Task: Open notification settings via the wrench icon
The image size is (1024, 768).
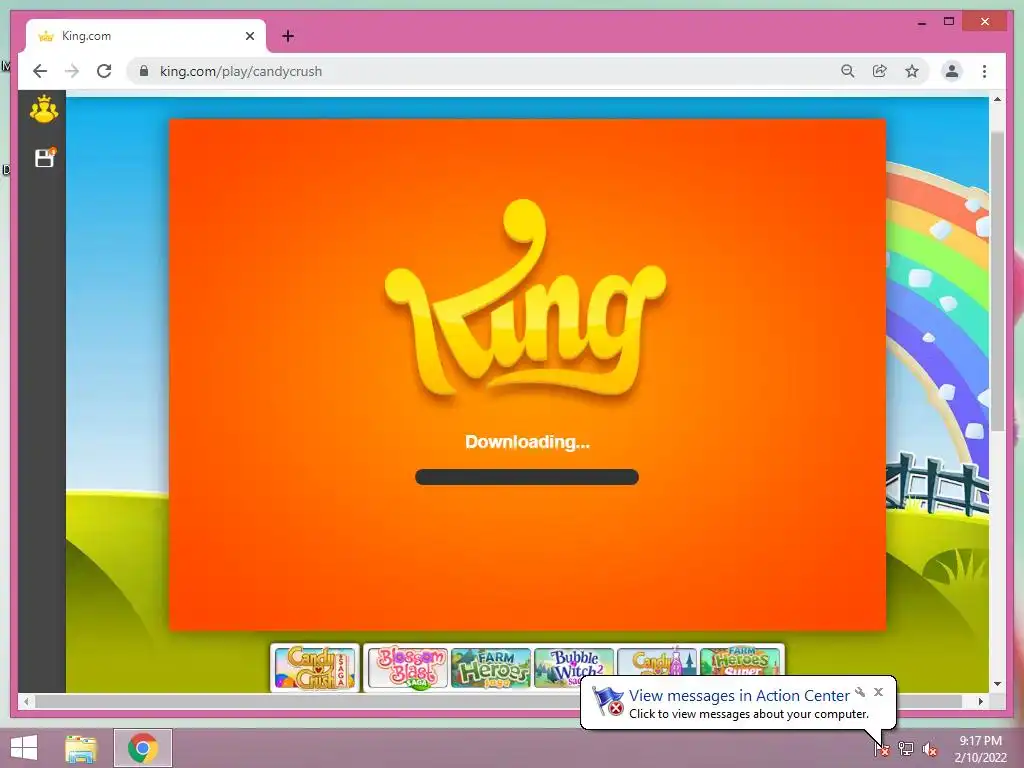Action: (x=860, y=692)
